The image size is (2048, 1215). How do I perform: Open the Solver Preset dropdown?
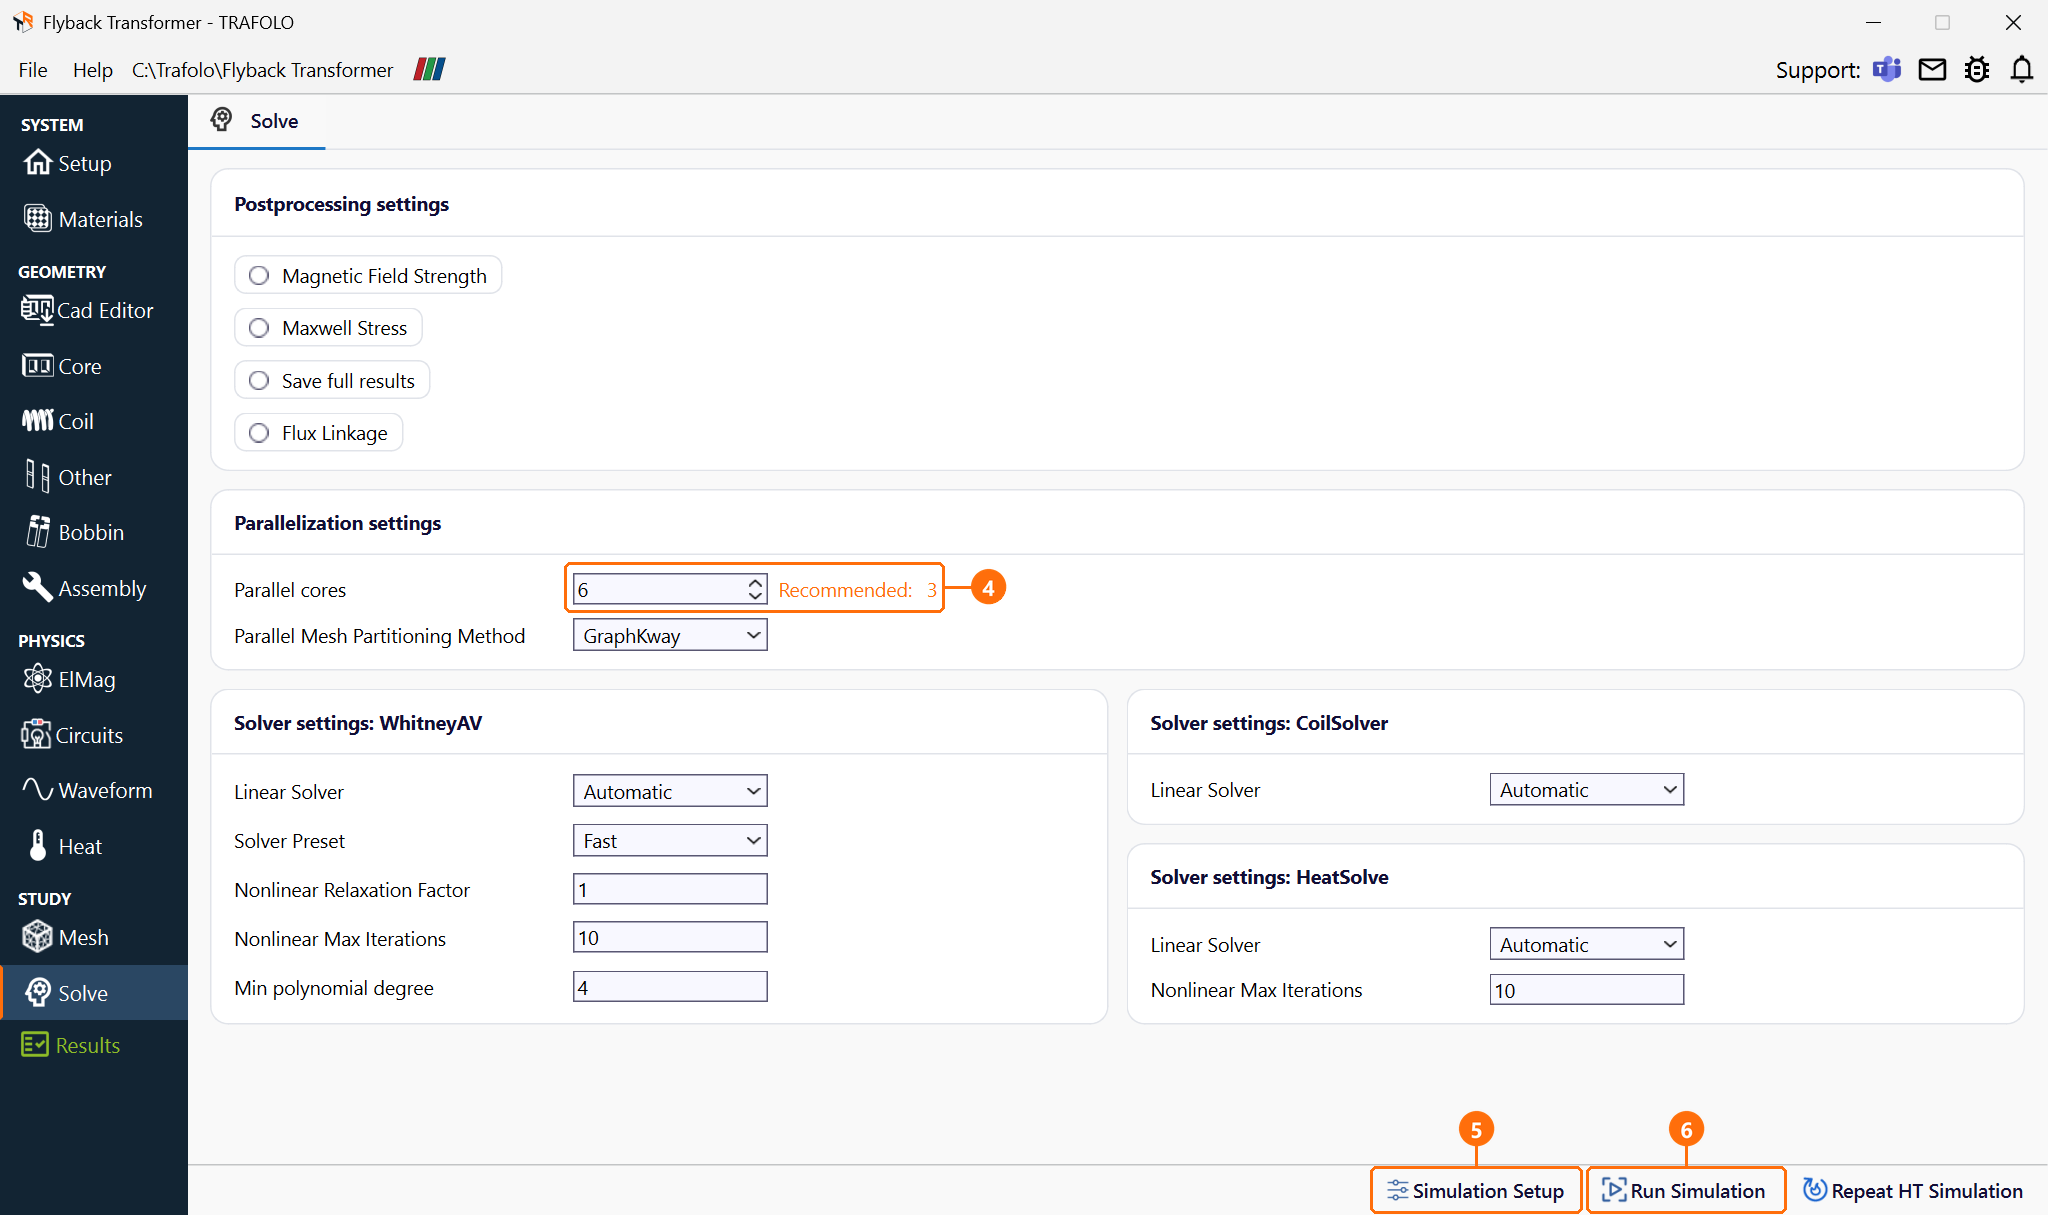[670, 840]
